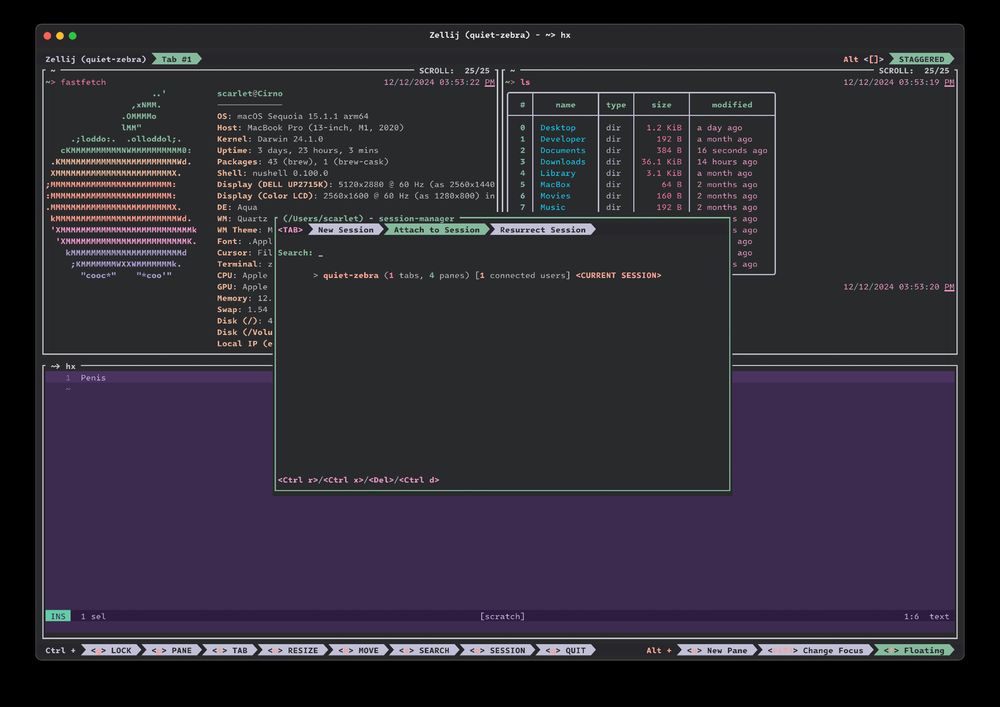
Task: Click line 1 text in Helix editor
Action: click(x=93, y=378)
